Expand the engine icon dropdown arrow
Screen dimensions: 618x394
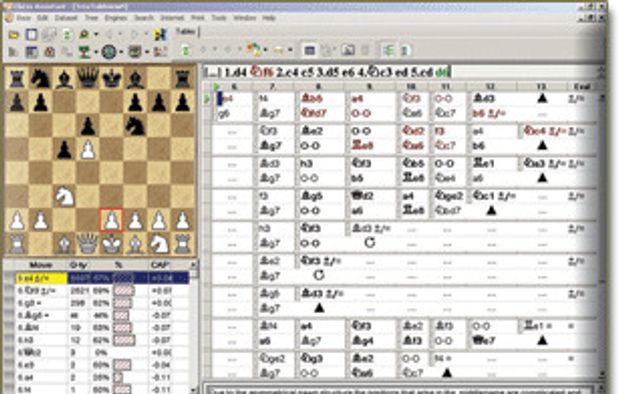(x=147, y=52)
